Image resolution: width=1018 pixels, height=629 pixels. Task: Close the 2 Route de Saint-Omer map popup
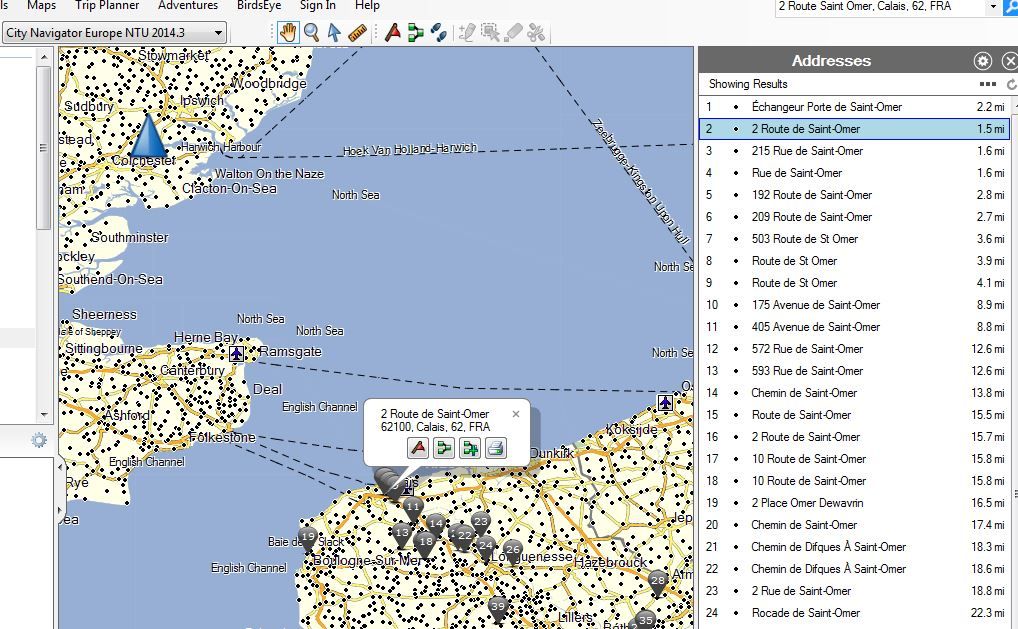(515, 413)
